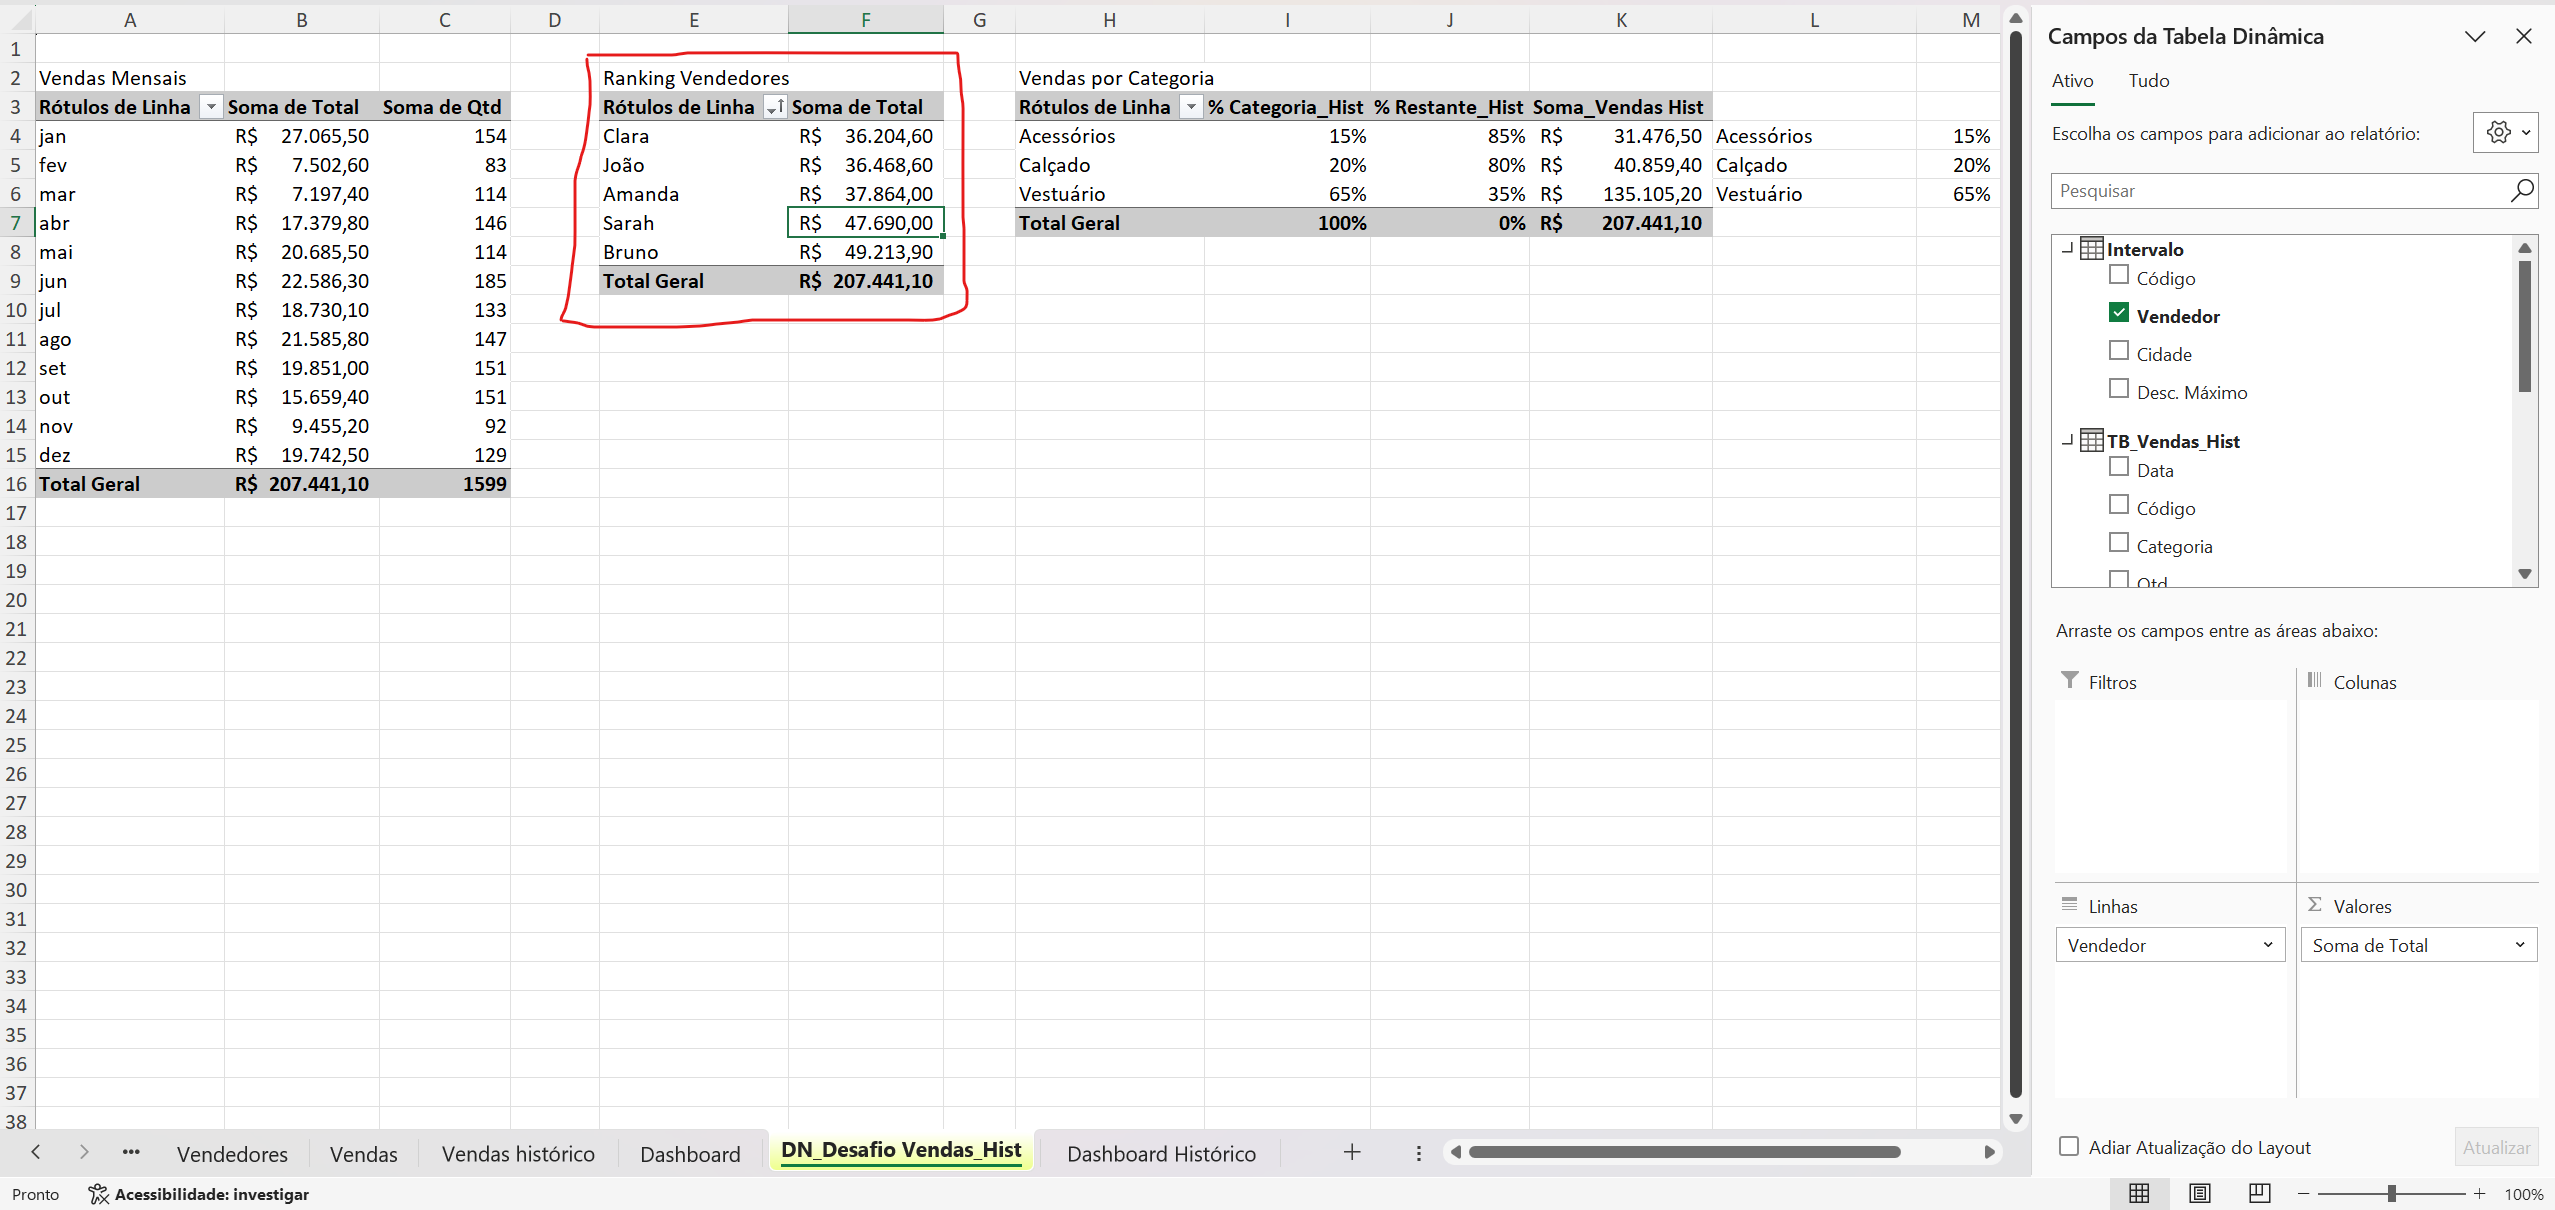Switch to Dashboard Histórico sheet tab
This screenshot has width=2555, height=1210.
pyautogui.click(x=1160, y=1153)
